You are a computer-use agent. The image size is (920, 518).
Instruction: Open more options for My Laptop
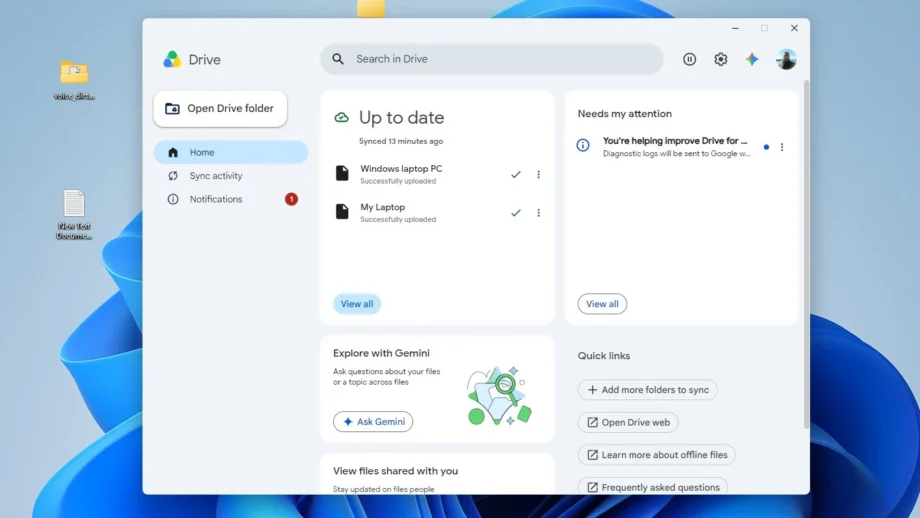(538, 213)
